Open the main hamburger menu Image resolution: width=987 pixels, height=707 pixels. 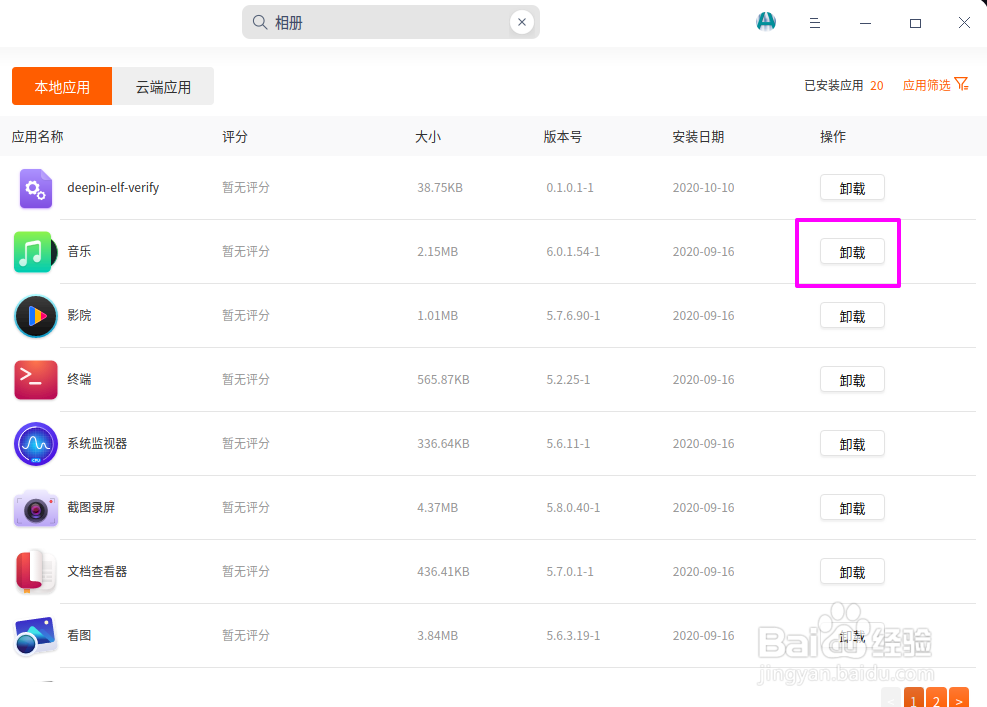(815, 23)
